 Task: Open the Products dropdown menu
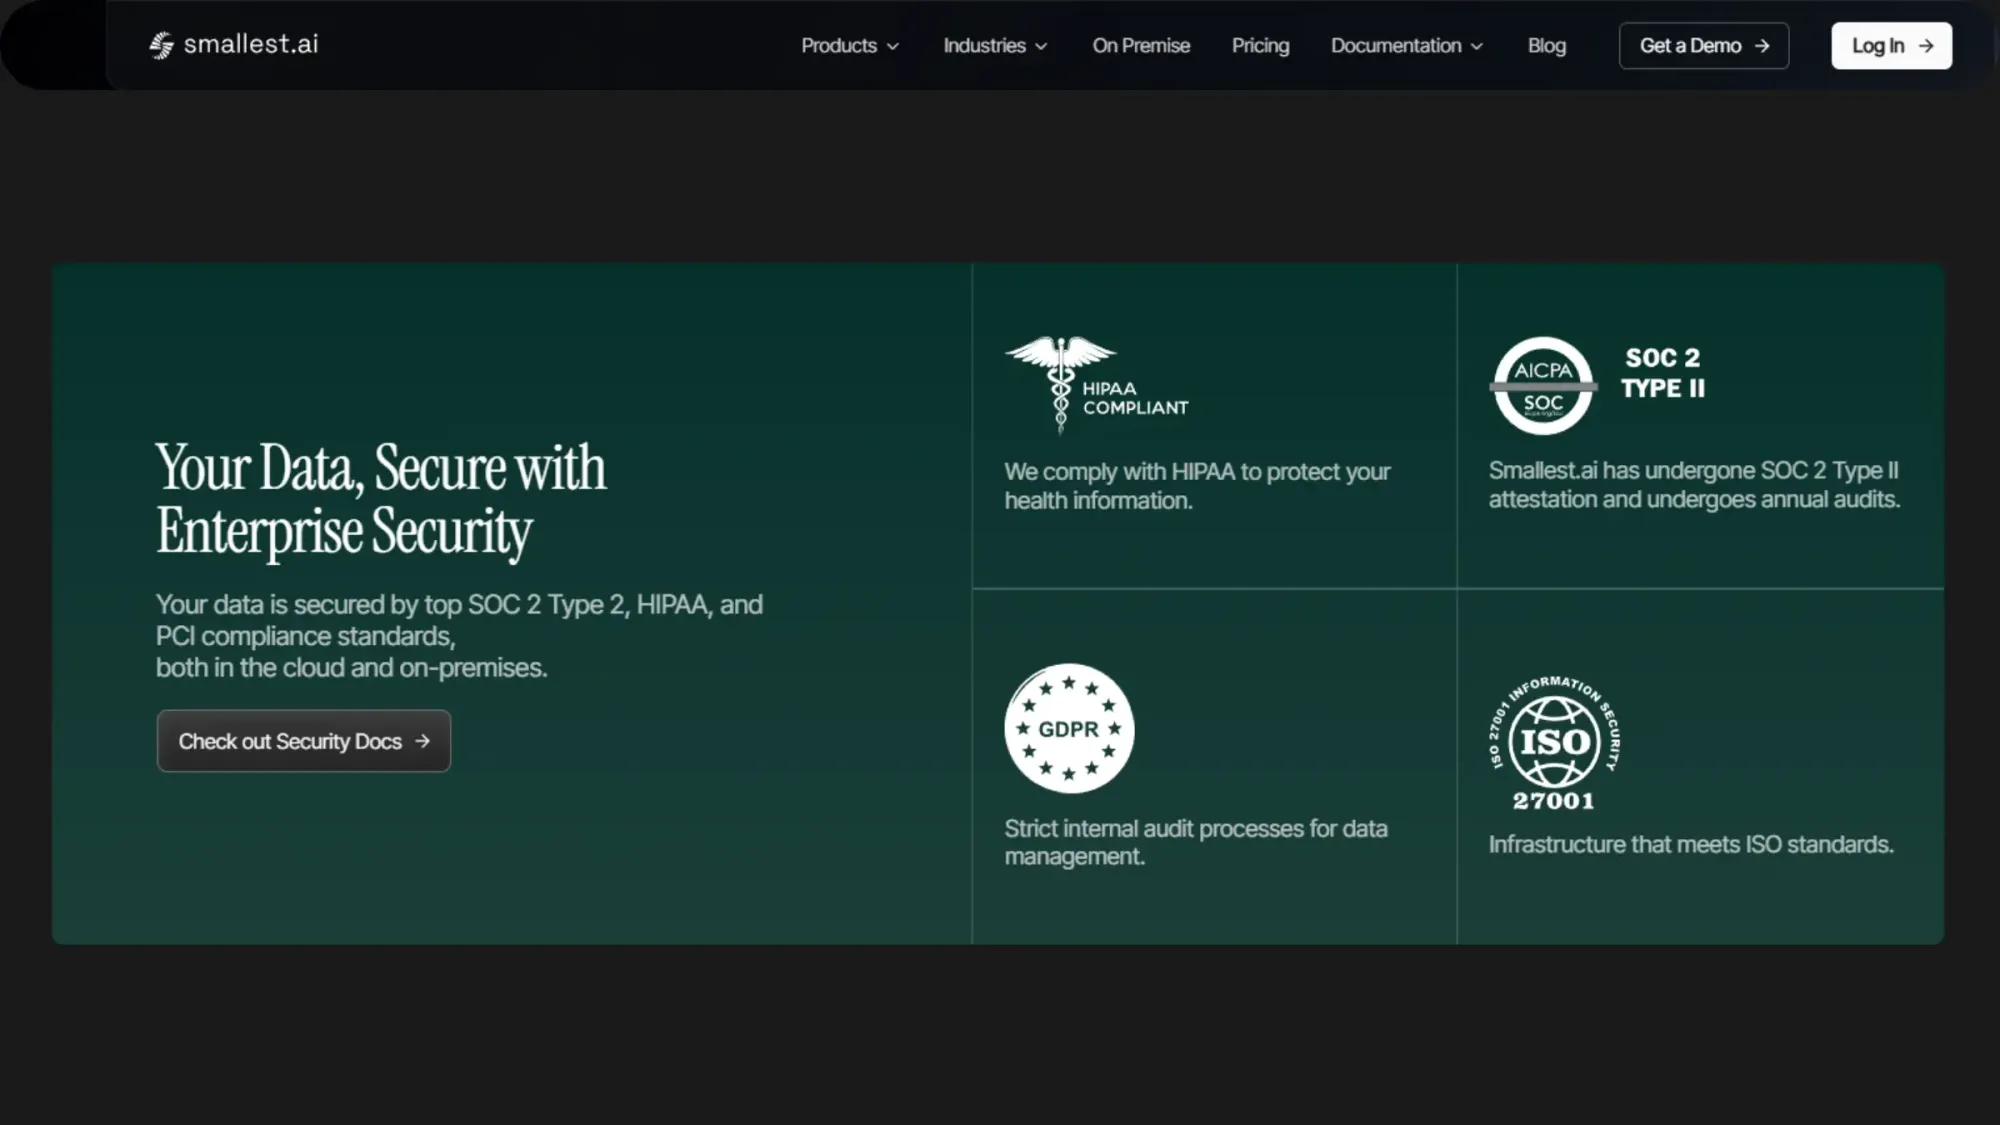click(x=849, y=45)
